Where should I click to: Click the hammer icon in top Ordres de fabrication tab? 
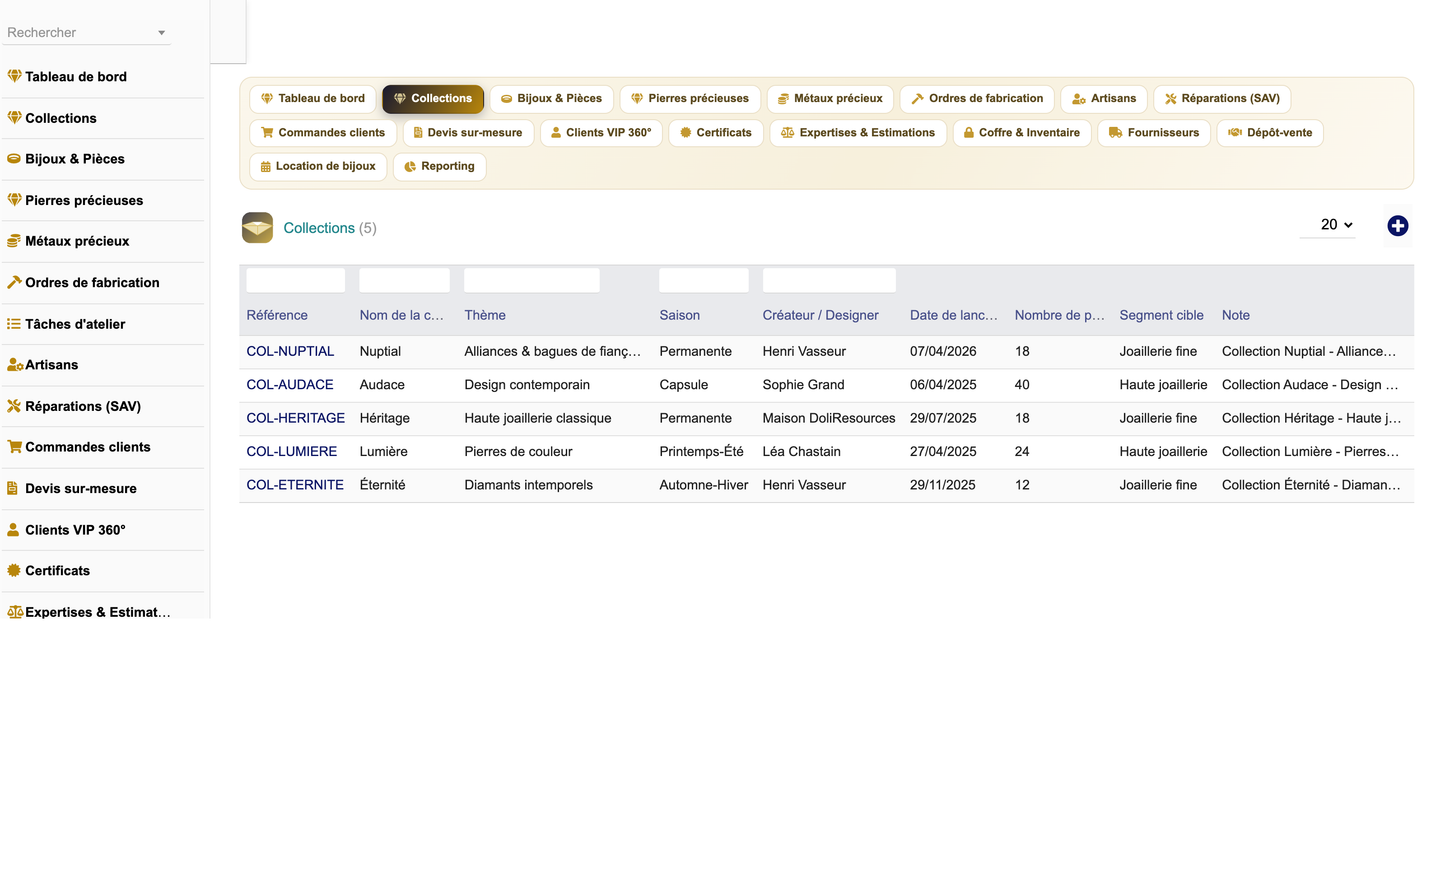click(917, 99)
